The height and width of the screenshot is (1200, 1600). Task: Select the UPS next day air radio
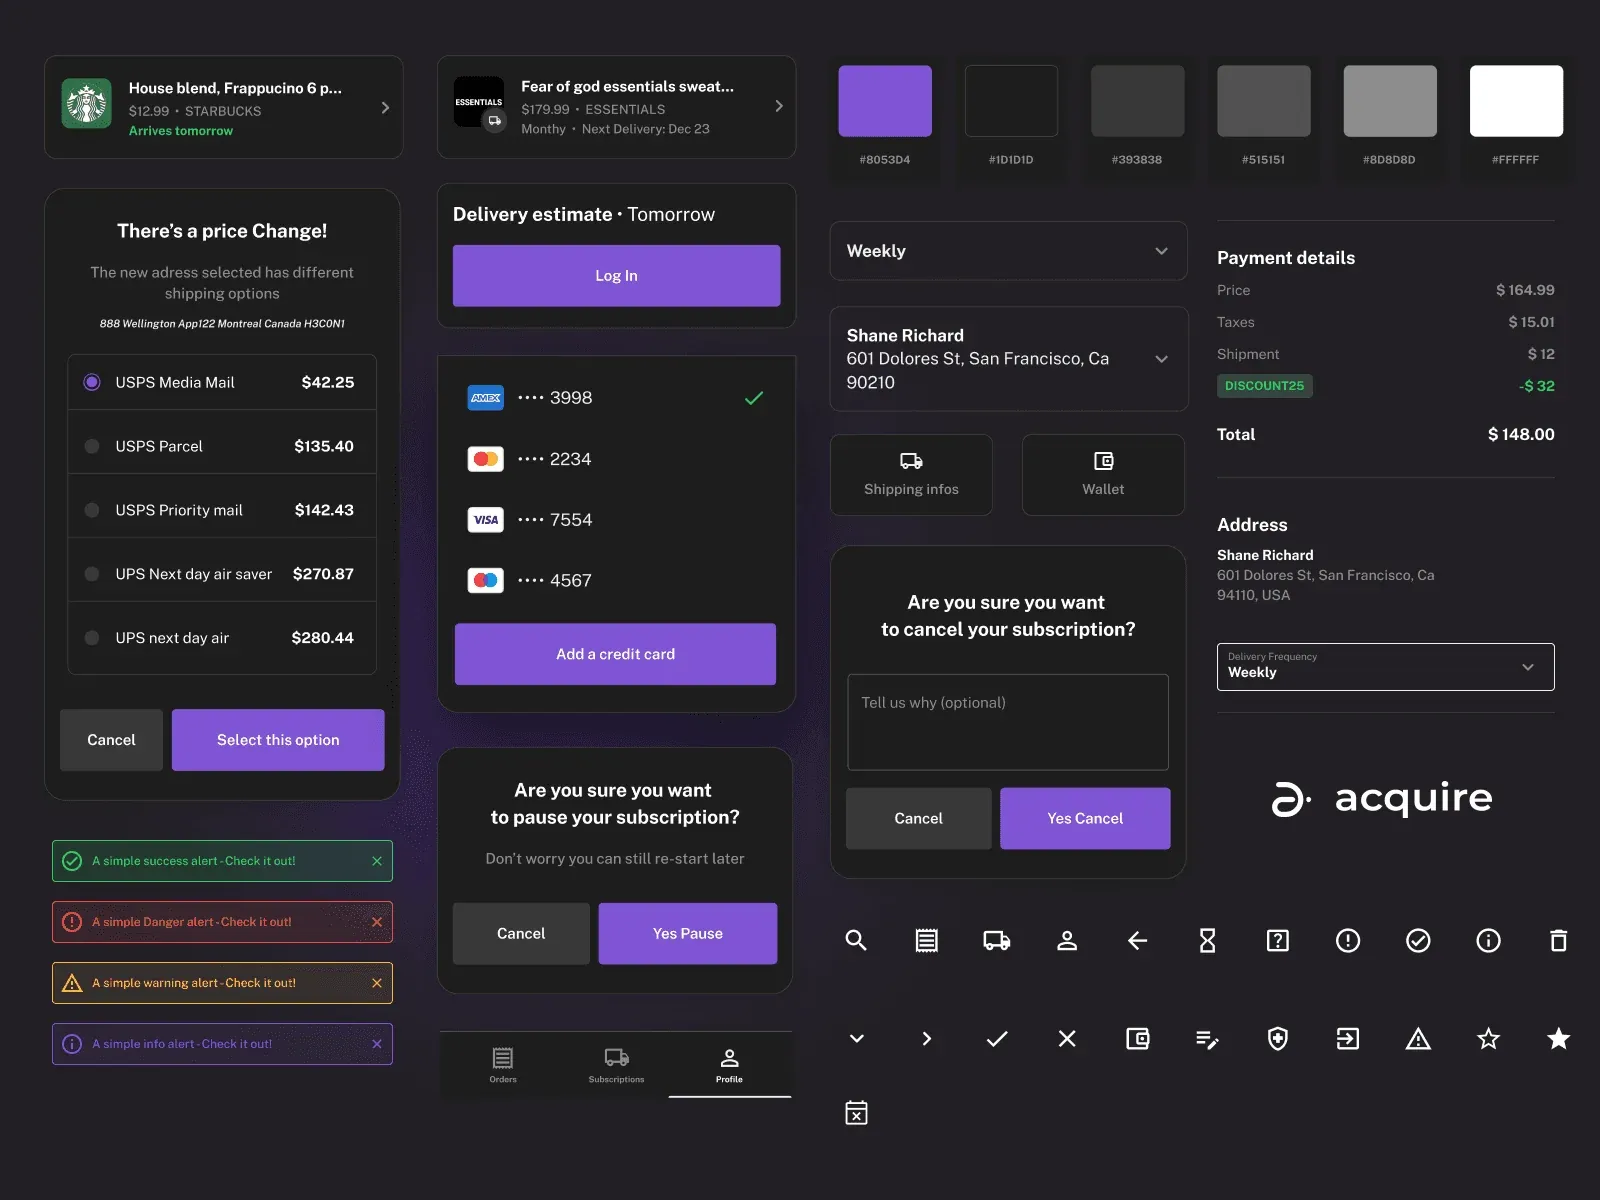(92, 638)
